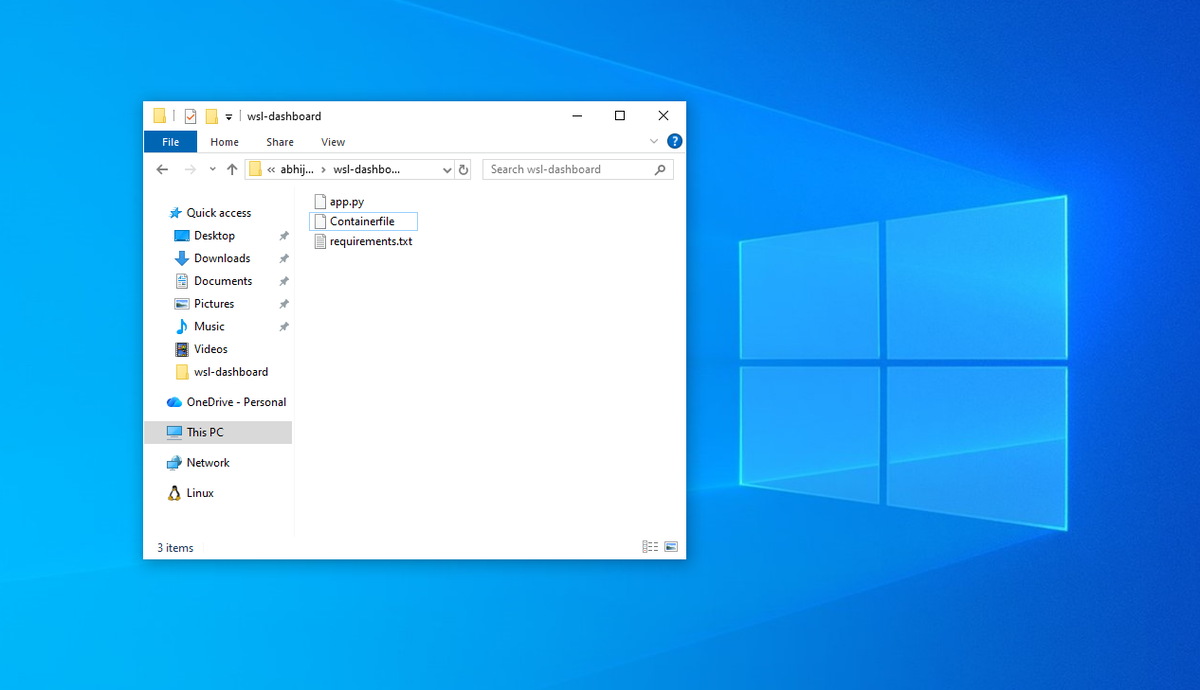The image size is (1200, 690).
Task: Go up one folder level arrow
Action: pyautogui.click(x=232, y=170)
